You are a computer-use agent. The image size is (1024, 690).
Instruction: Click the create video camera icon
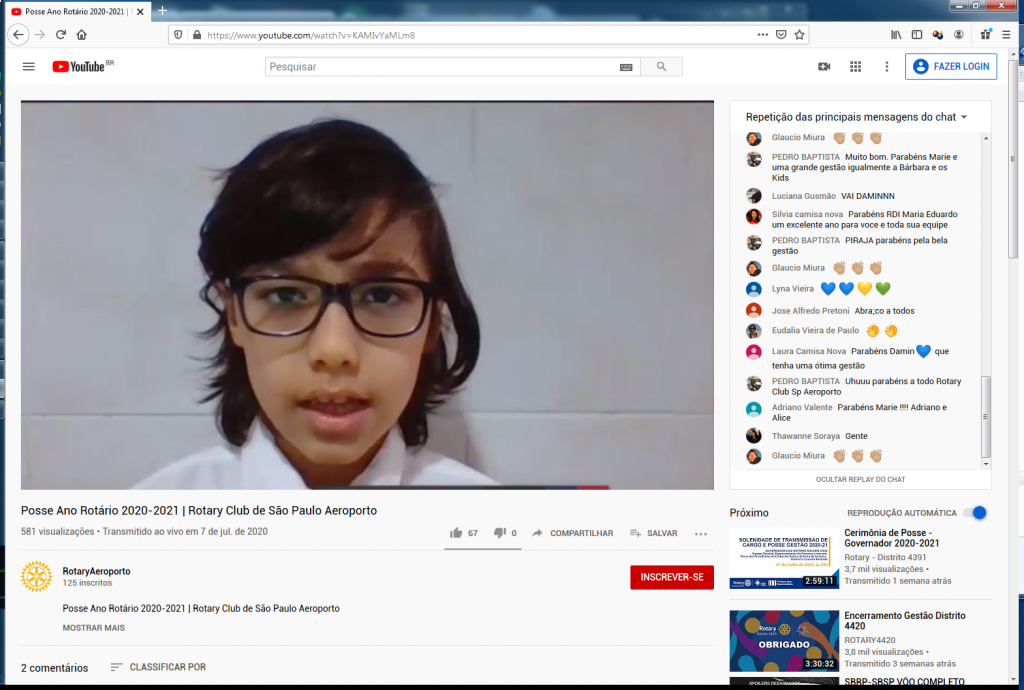tap(824, 67)
